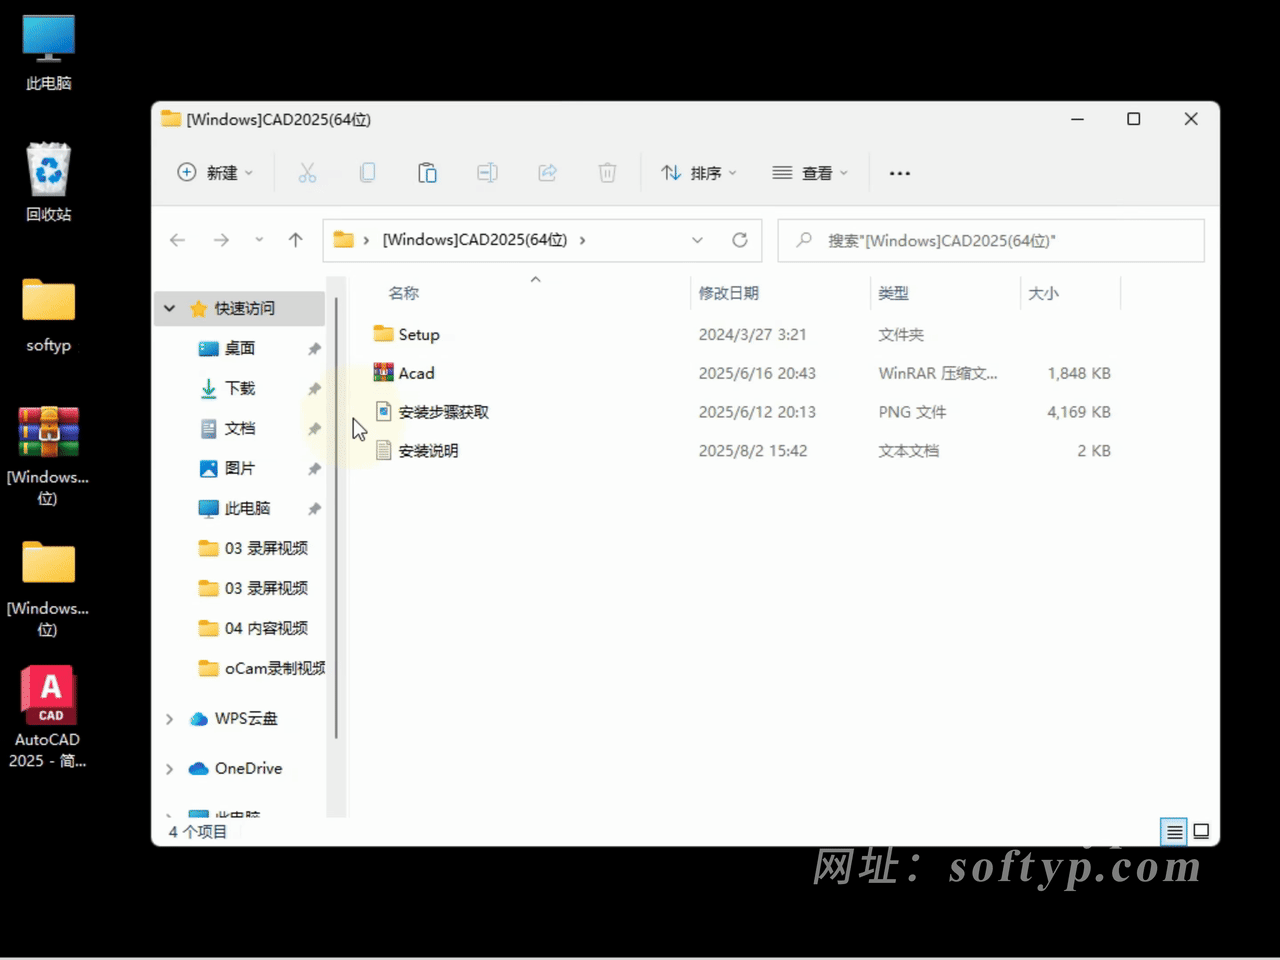This screenshot has height=960, width=1280.
Task: Open the Acad WinRAR archive in the folder
Action: pyautogui.click(x=416, y=372)
